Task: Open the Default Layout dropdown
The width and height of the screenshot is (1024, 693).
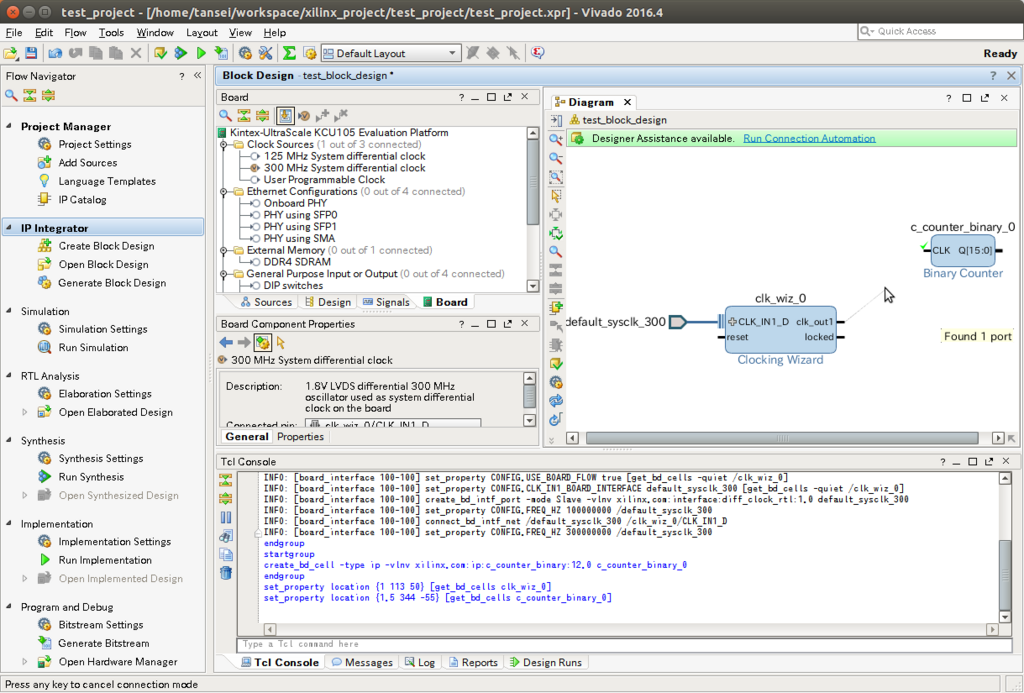Action: (x=391, y=54)
